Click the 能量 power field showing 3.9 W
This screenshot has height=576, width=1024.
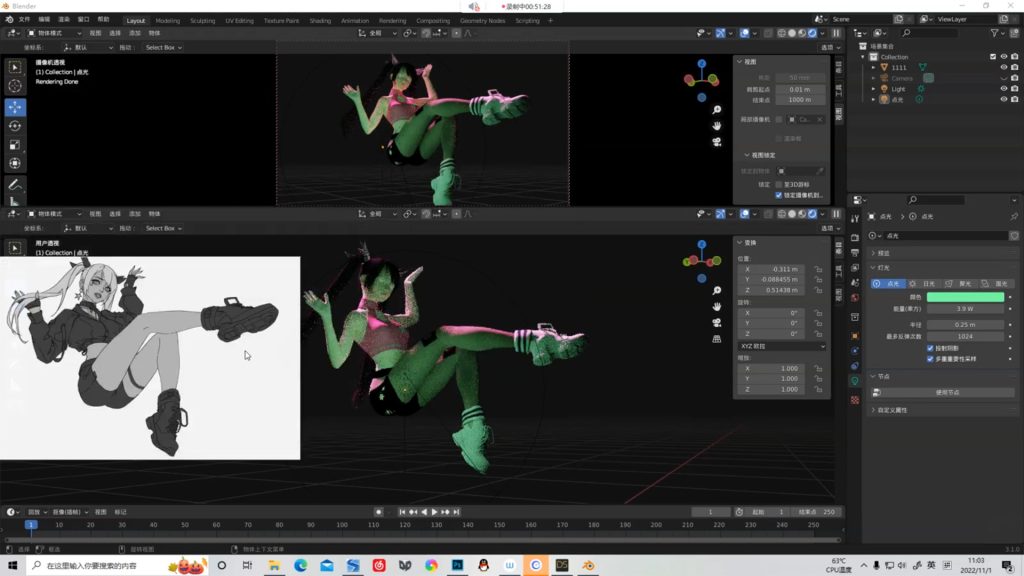coord(965,309)
